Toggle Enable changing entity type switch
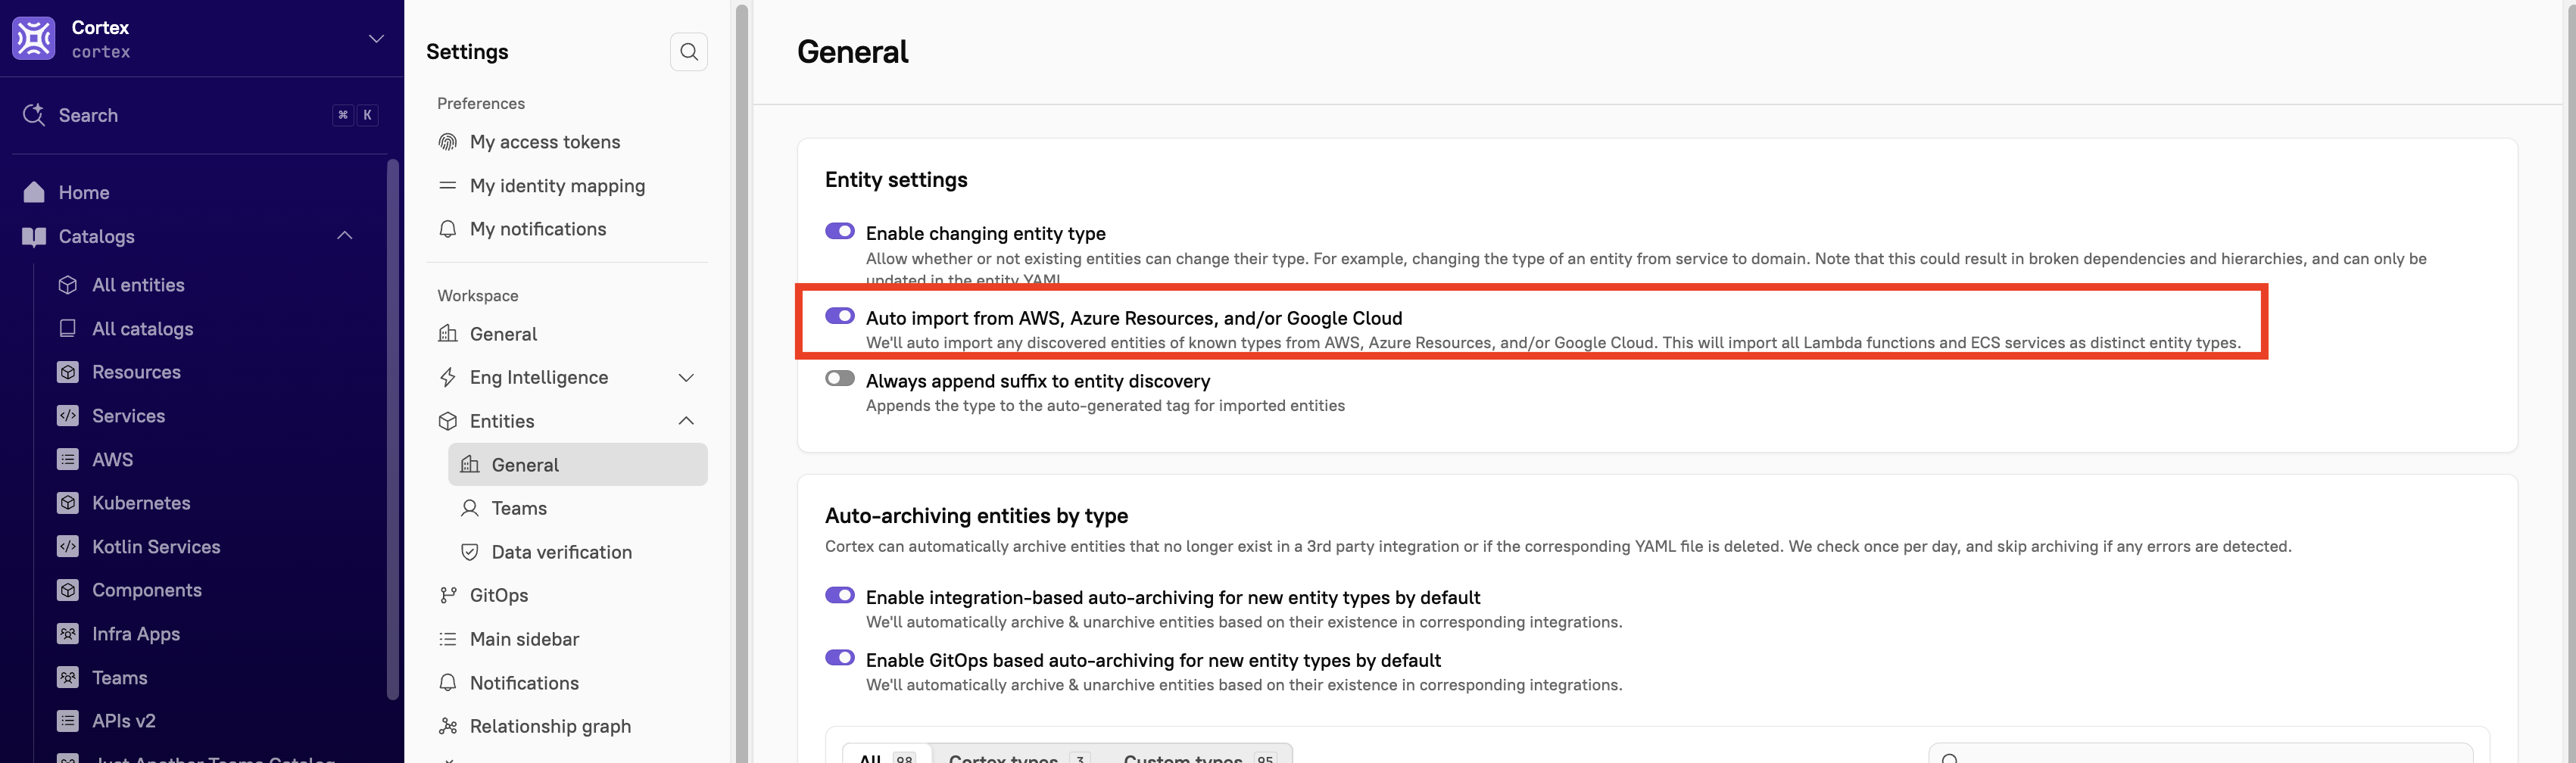This screenshot has width=2576, height=763. coord(840,231)
